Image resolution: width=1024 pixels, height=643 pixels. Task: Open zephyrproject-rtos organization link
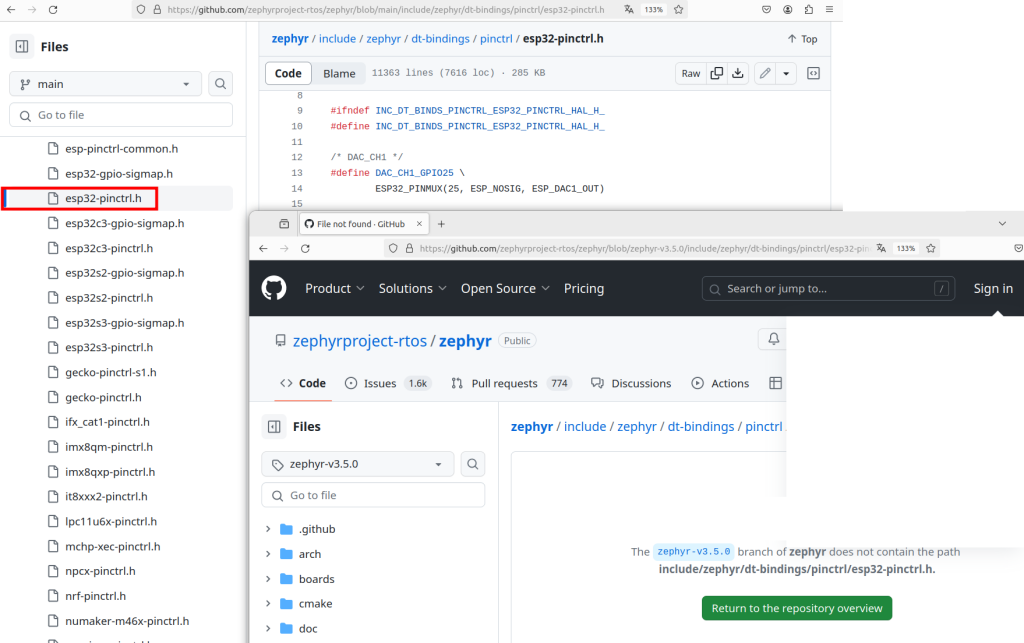pos(360,341)
